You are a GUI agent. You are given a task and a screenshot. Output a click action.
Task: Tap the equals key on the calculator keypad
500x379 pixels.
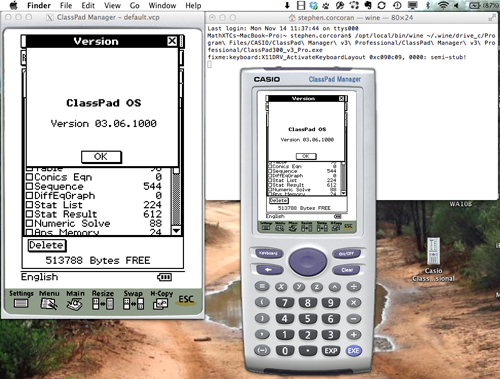pos(262,286)
